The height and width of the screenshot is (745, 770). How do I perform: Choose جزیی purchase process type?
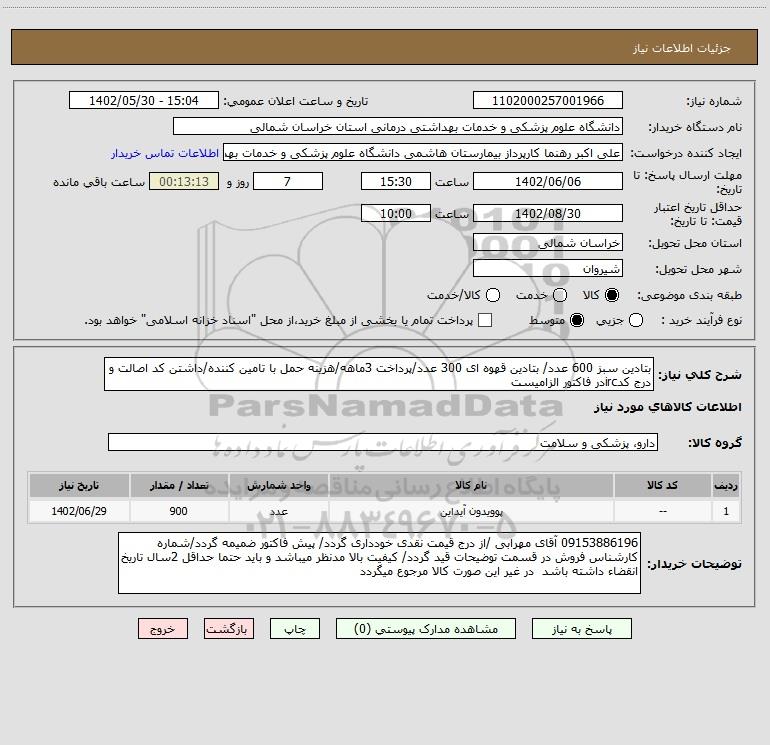[x=636, y=320]
